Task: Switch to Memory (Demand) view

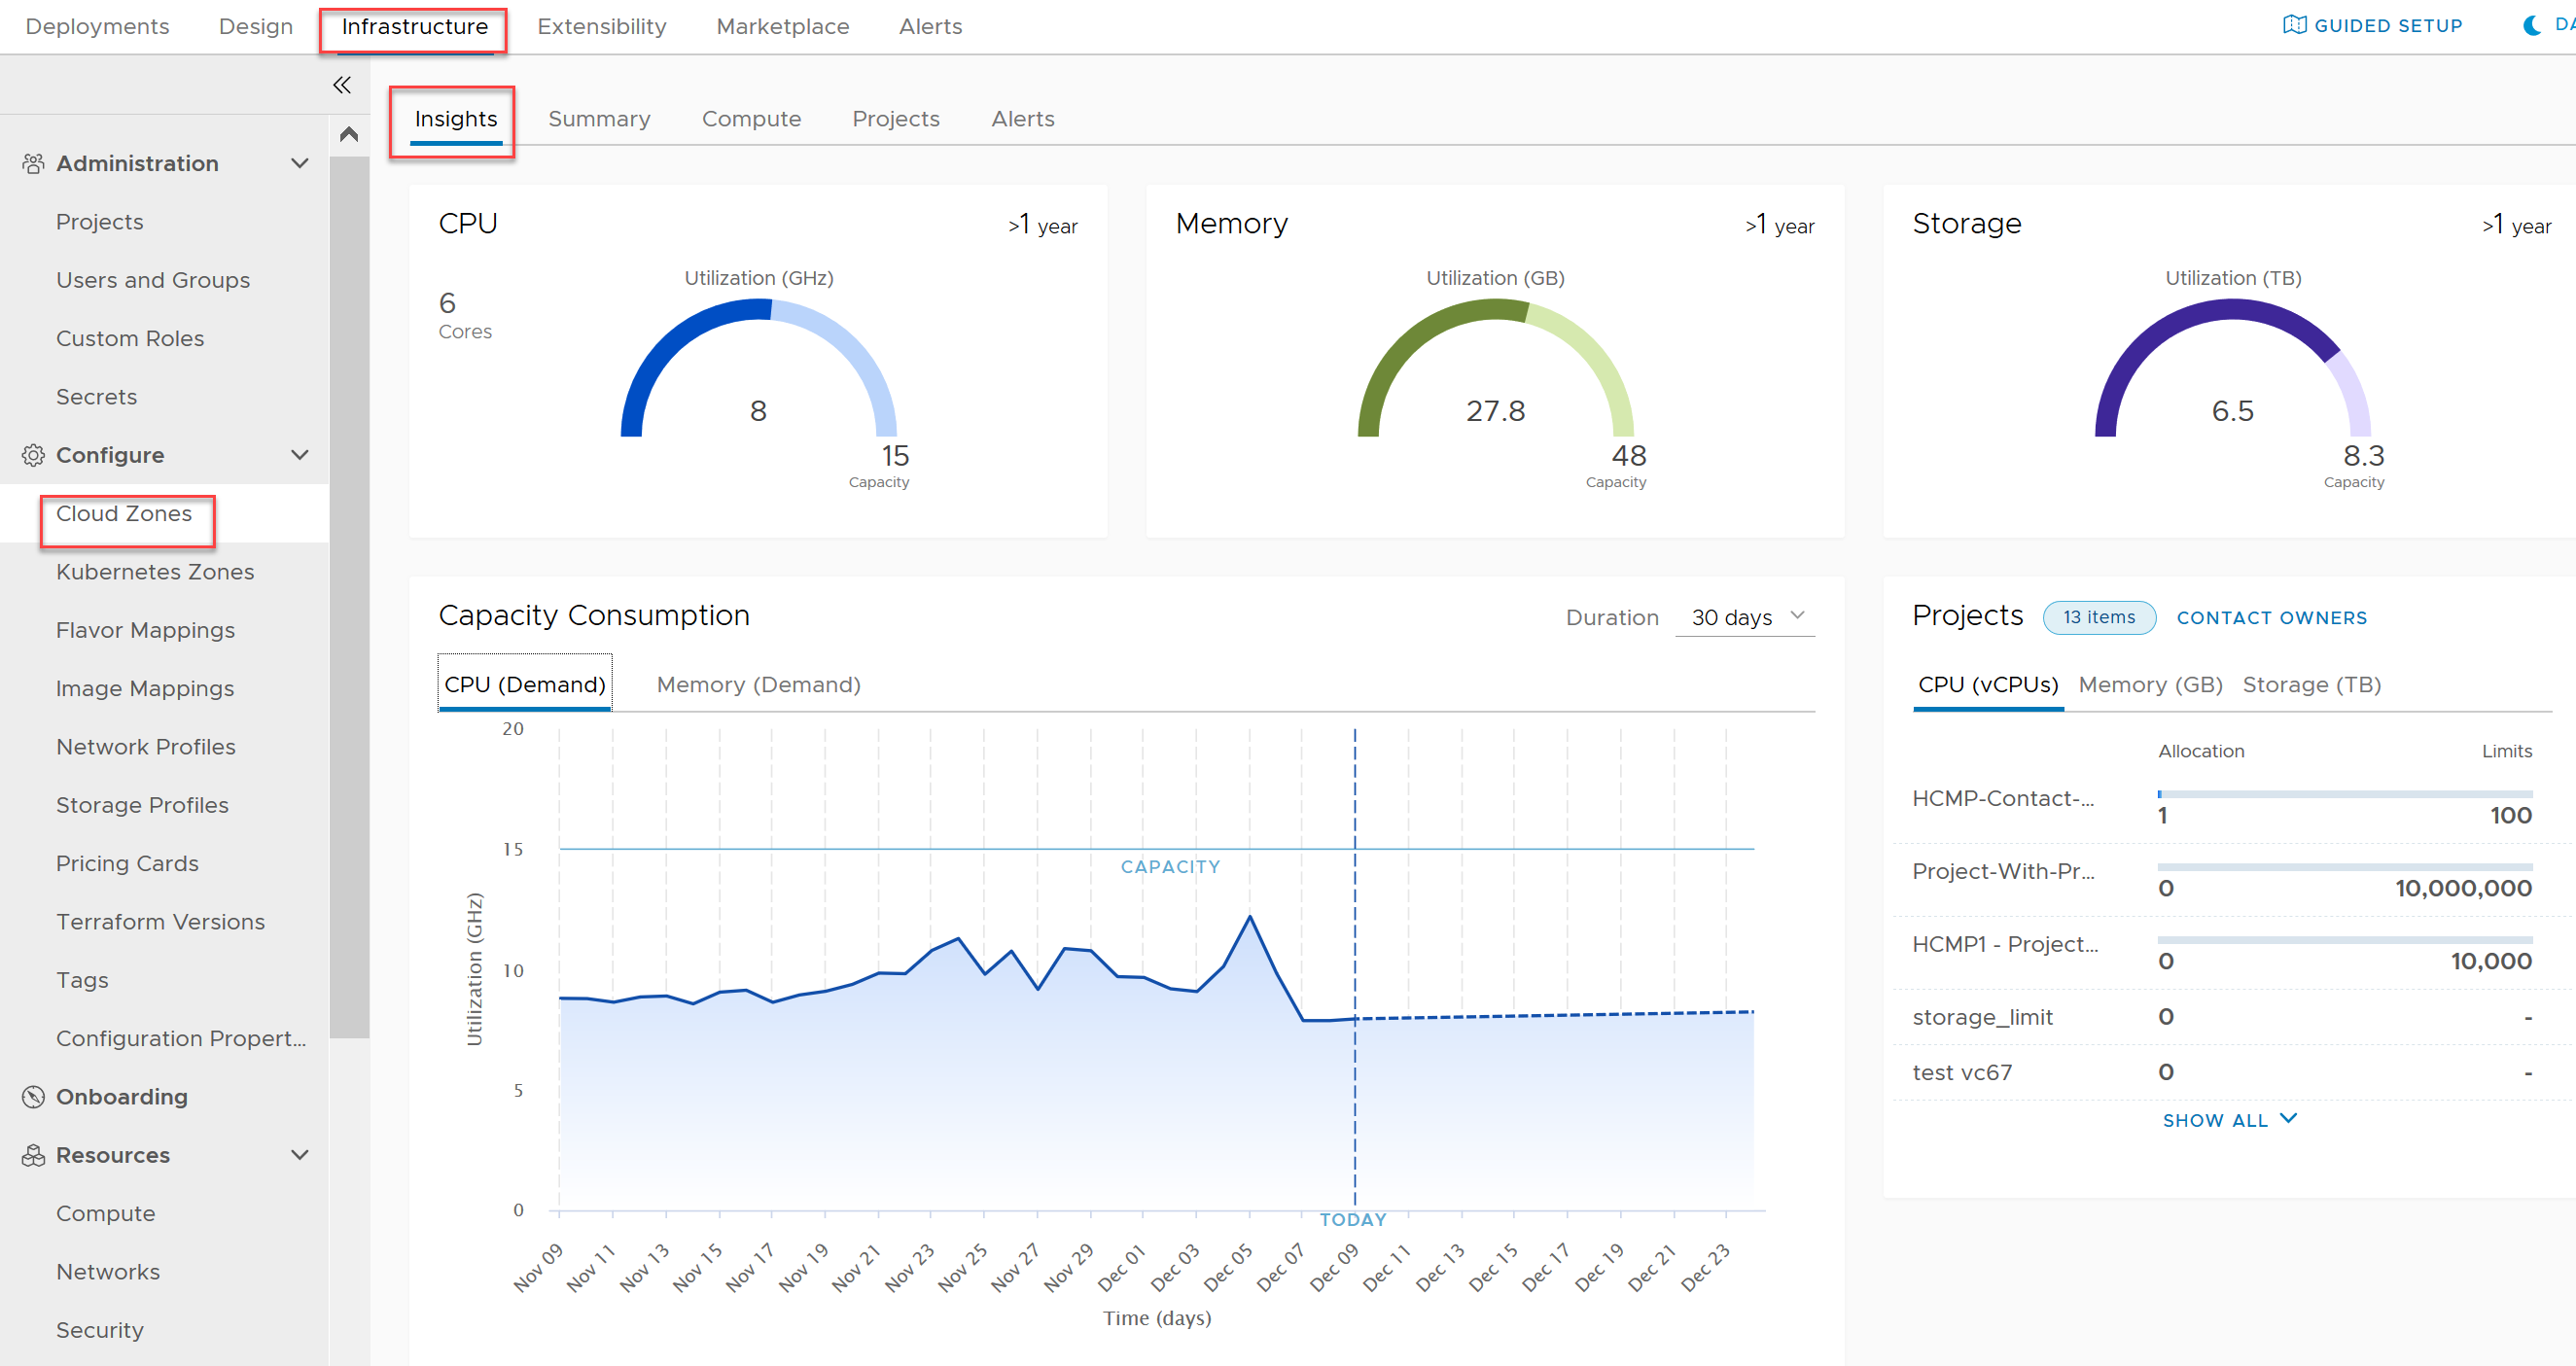Action: (759, 683)
